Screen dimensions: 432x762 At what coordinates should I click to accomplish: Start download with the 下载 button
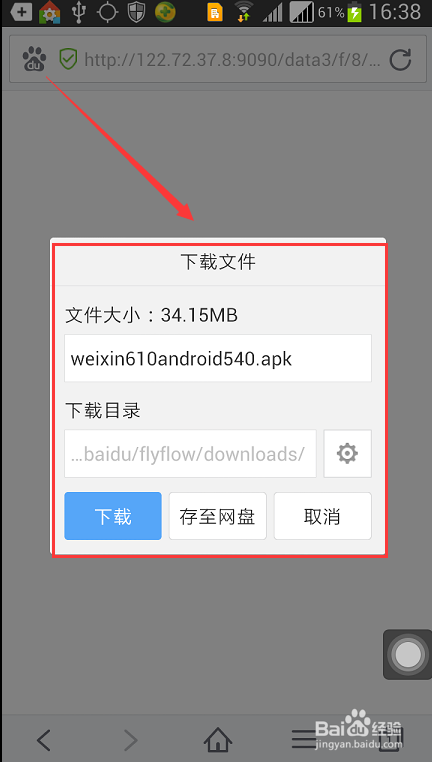pos(113,516)
